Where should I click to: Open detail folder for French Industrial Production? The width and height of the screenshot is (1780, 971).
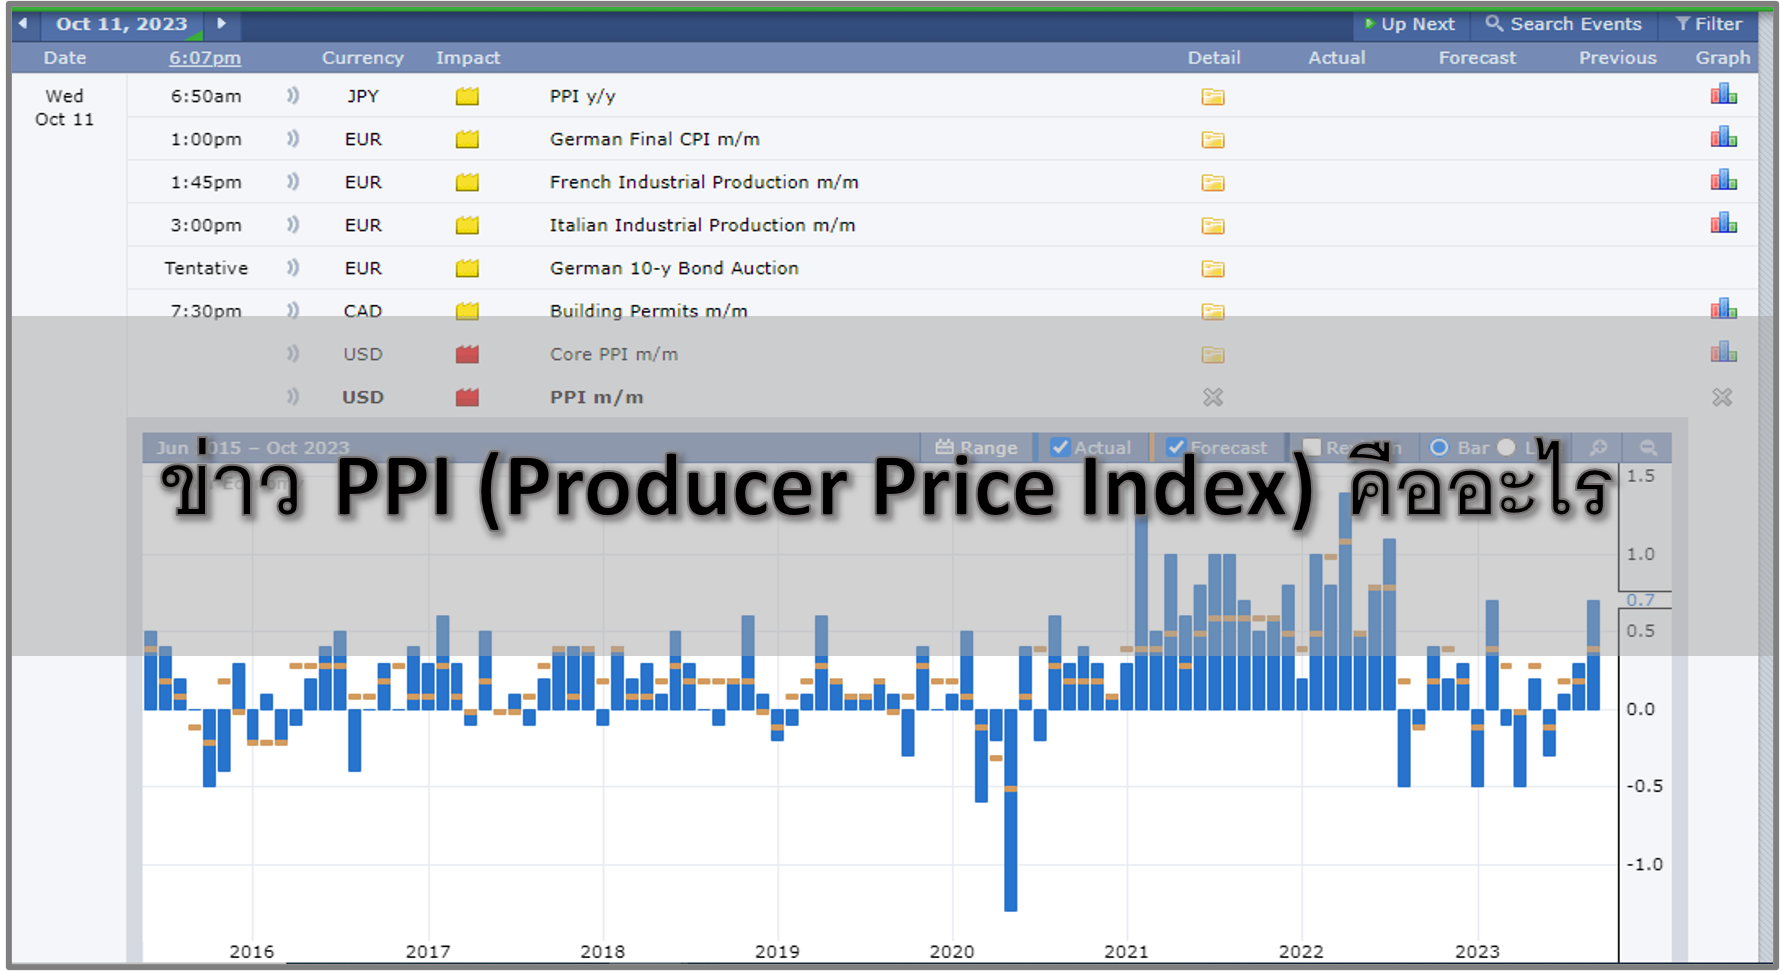click(1213, 183)
